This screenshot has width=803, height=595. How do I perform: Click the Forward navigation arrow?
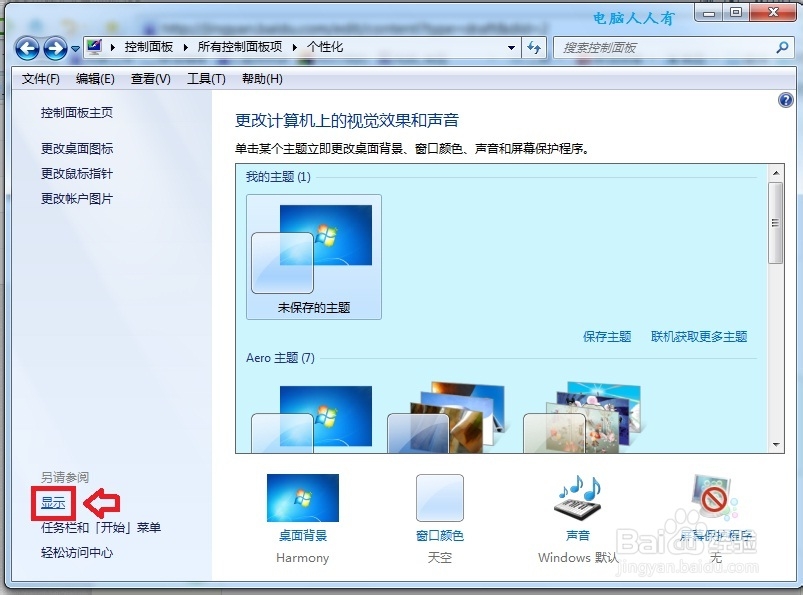[51, 47]
